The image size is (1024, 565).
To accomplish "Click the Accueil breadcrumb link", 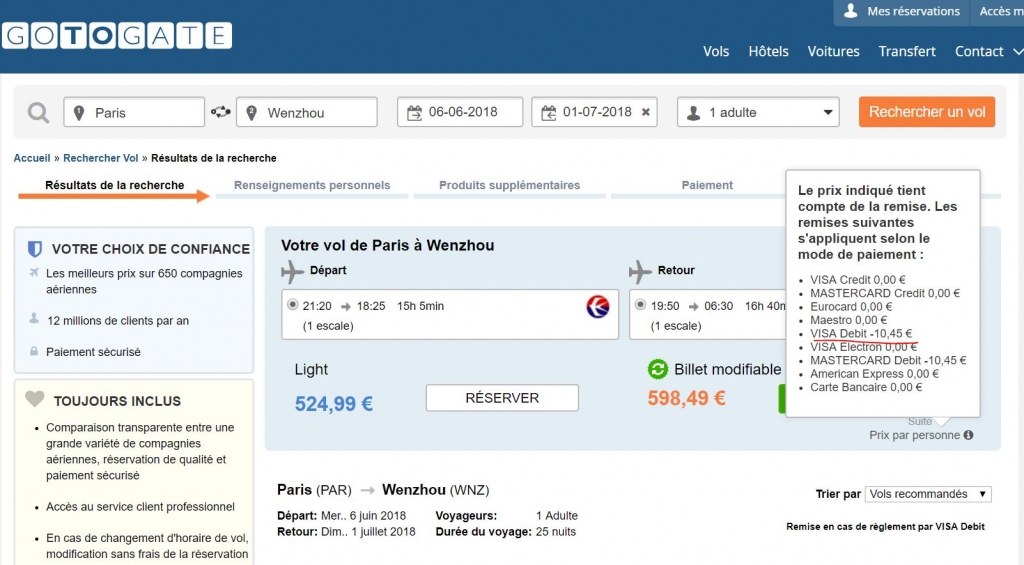I will point(32,158).
